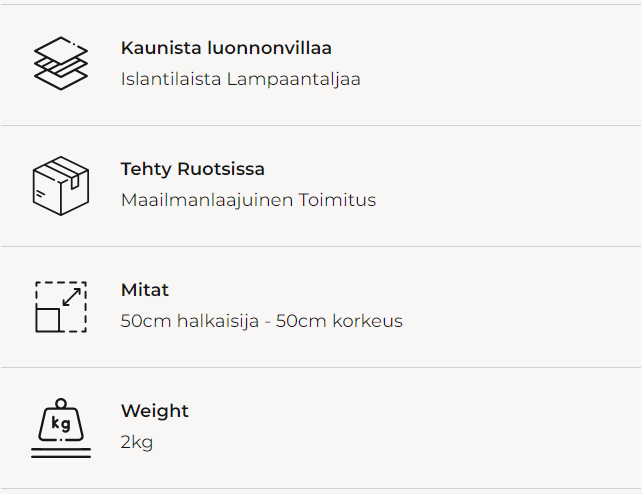Viewport: 642px width, 494px height.
Task: Click the word "Islantilaista"
Action: point(174,79)
